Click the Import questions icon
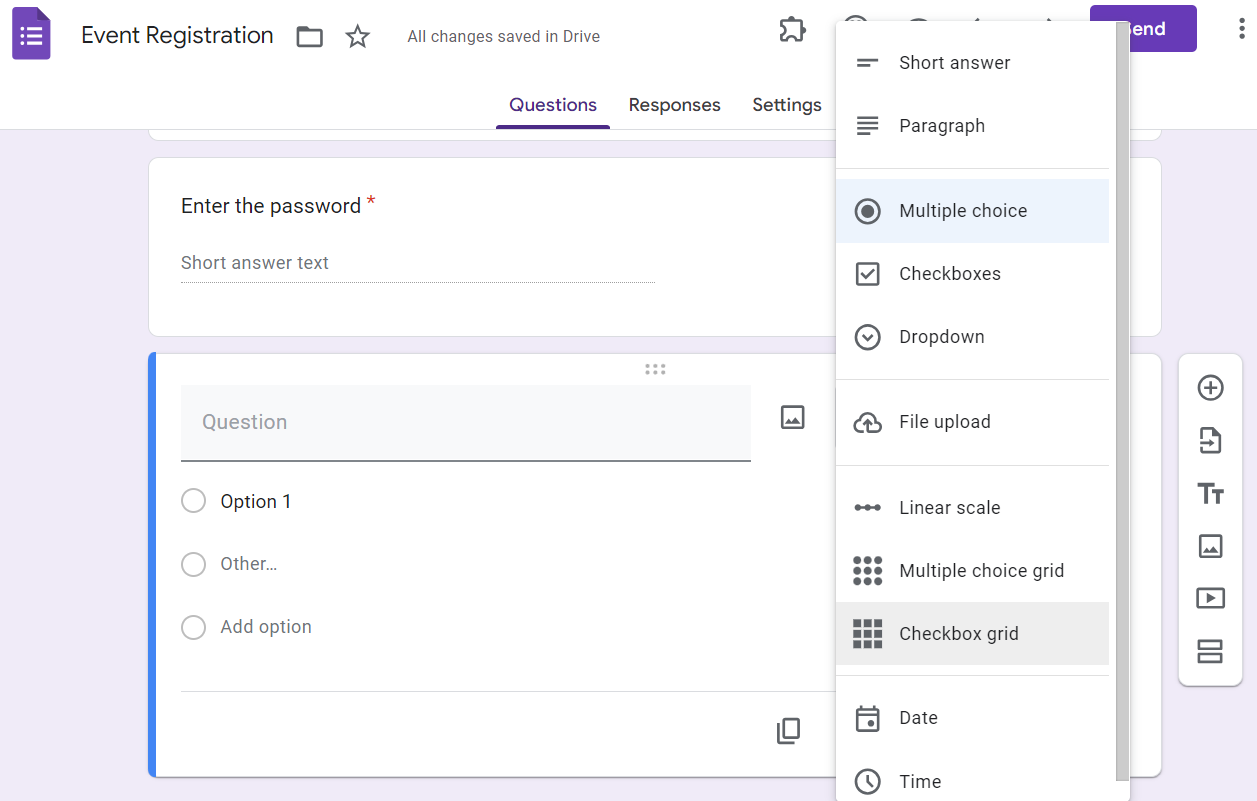This screenshot has height=801, width=1257. tap(1211, 441)
